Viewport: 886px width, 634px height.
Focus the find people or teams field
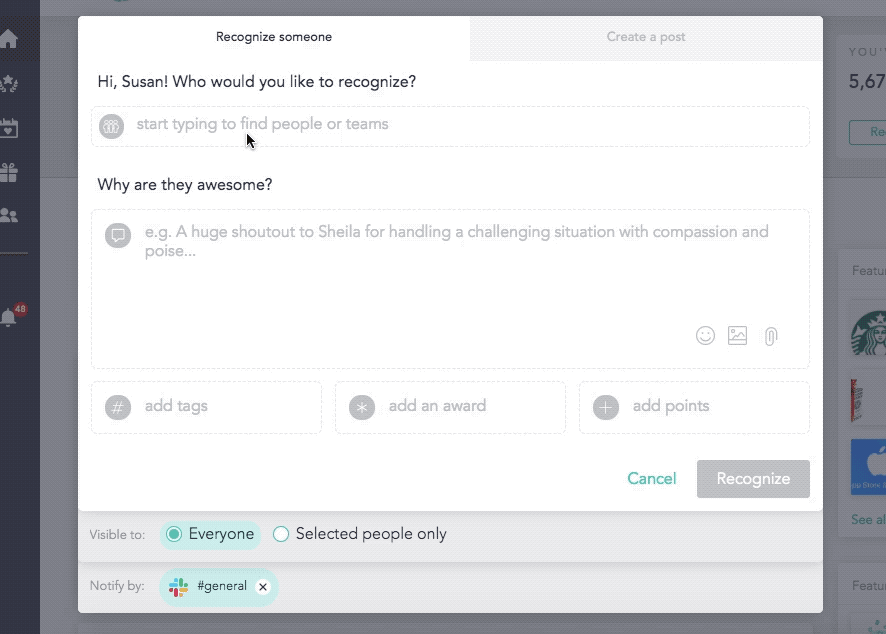tap(450, 126)
